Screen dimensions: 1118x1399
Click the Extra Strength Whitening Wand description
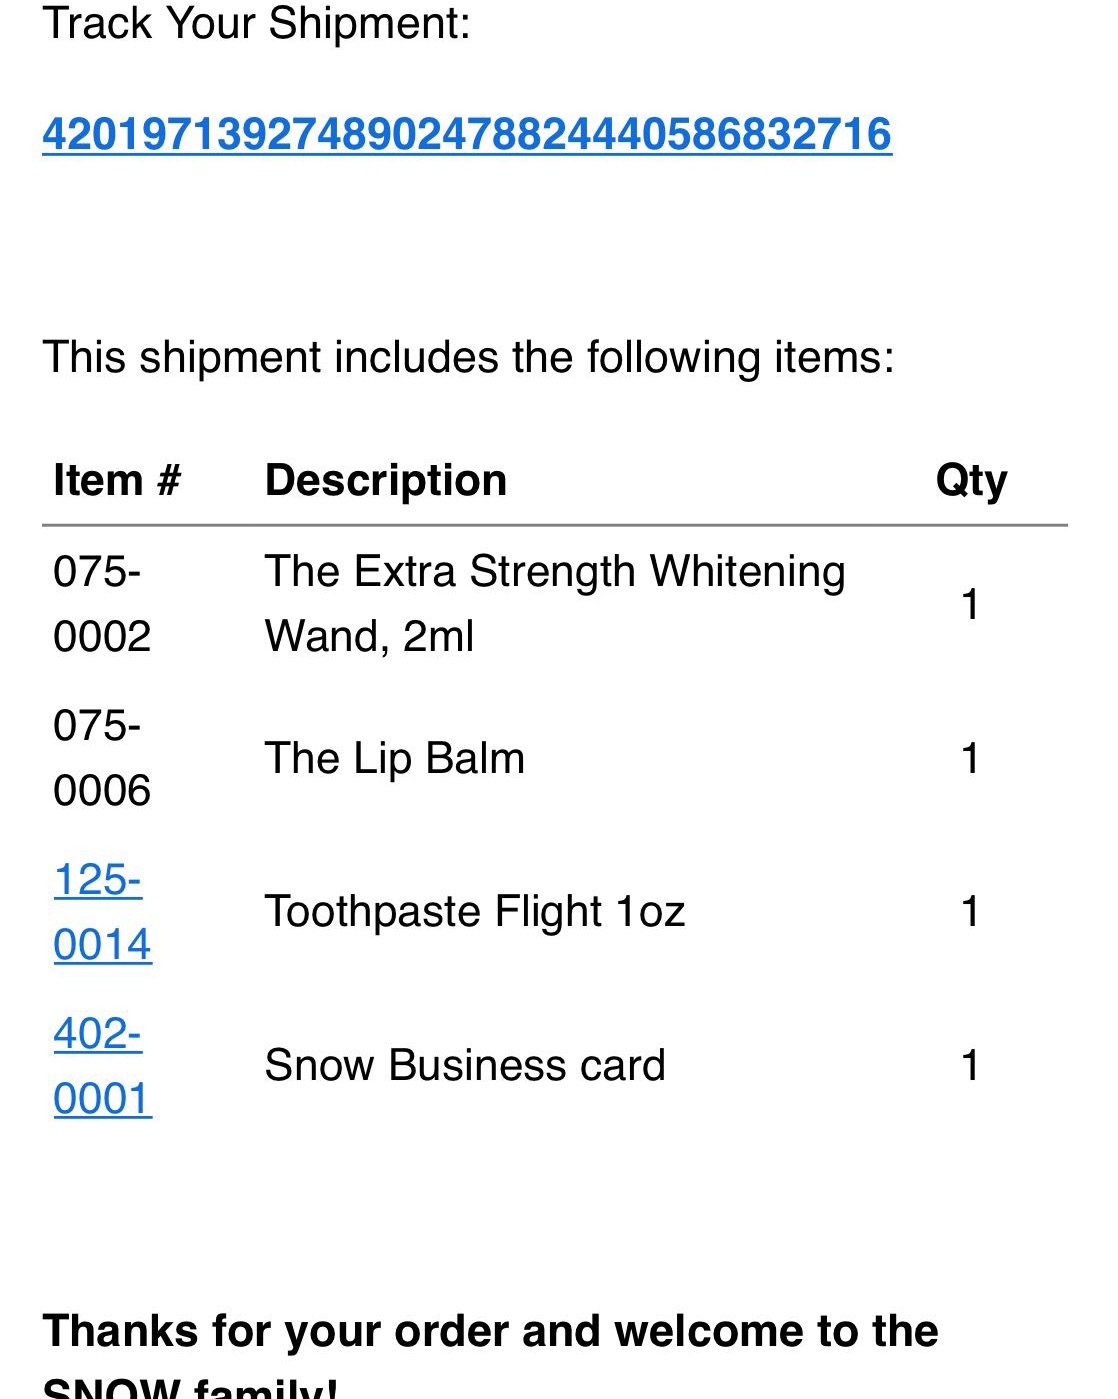coord(554,603)
